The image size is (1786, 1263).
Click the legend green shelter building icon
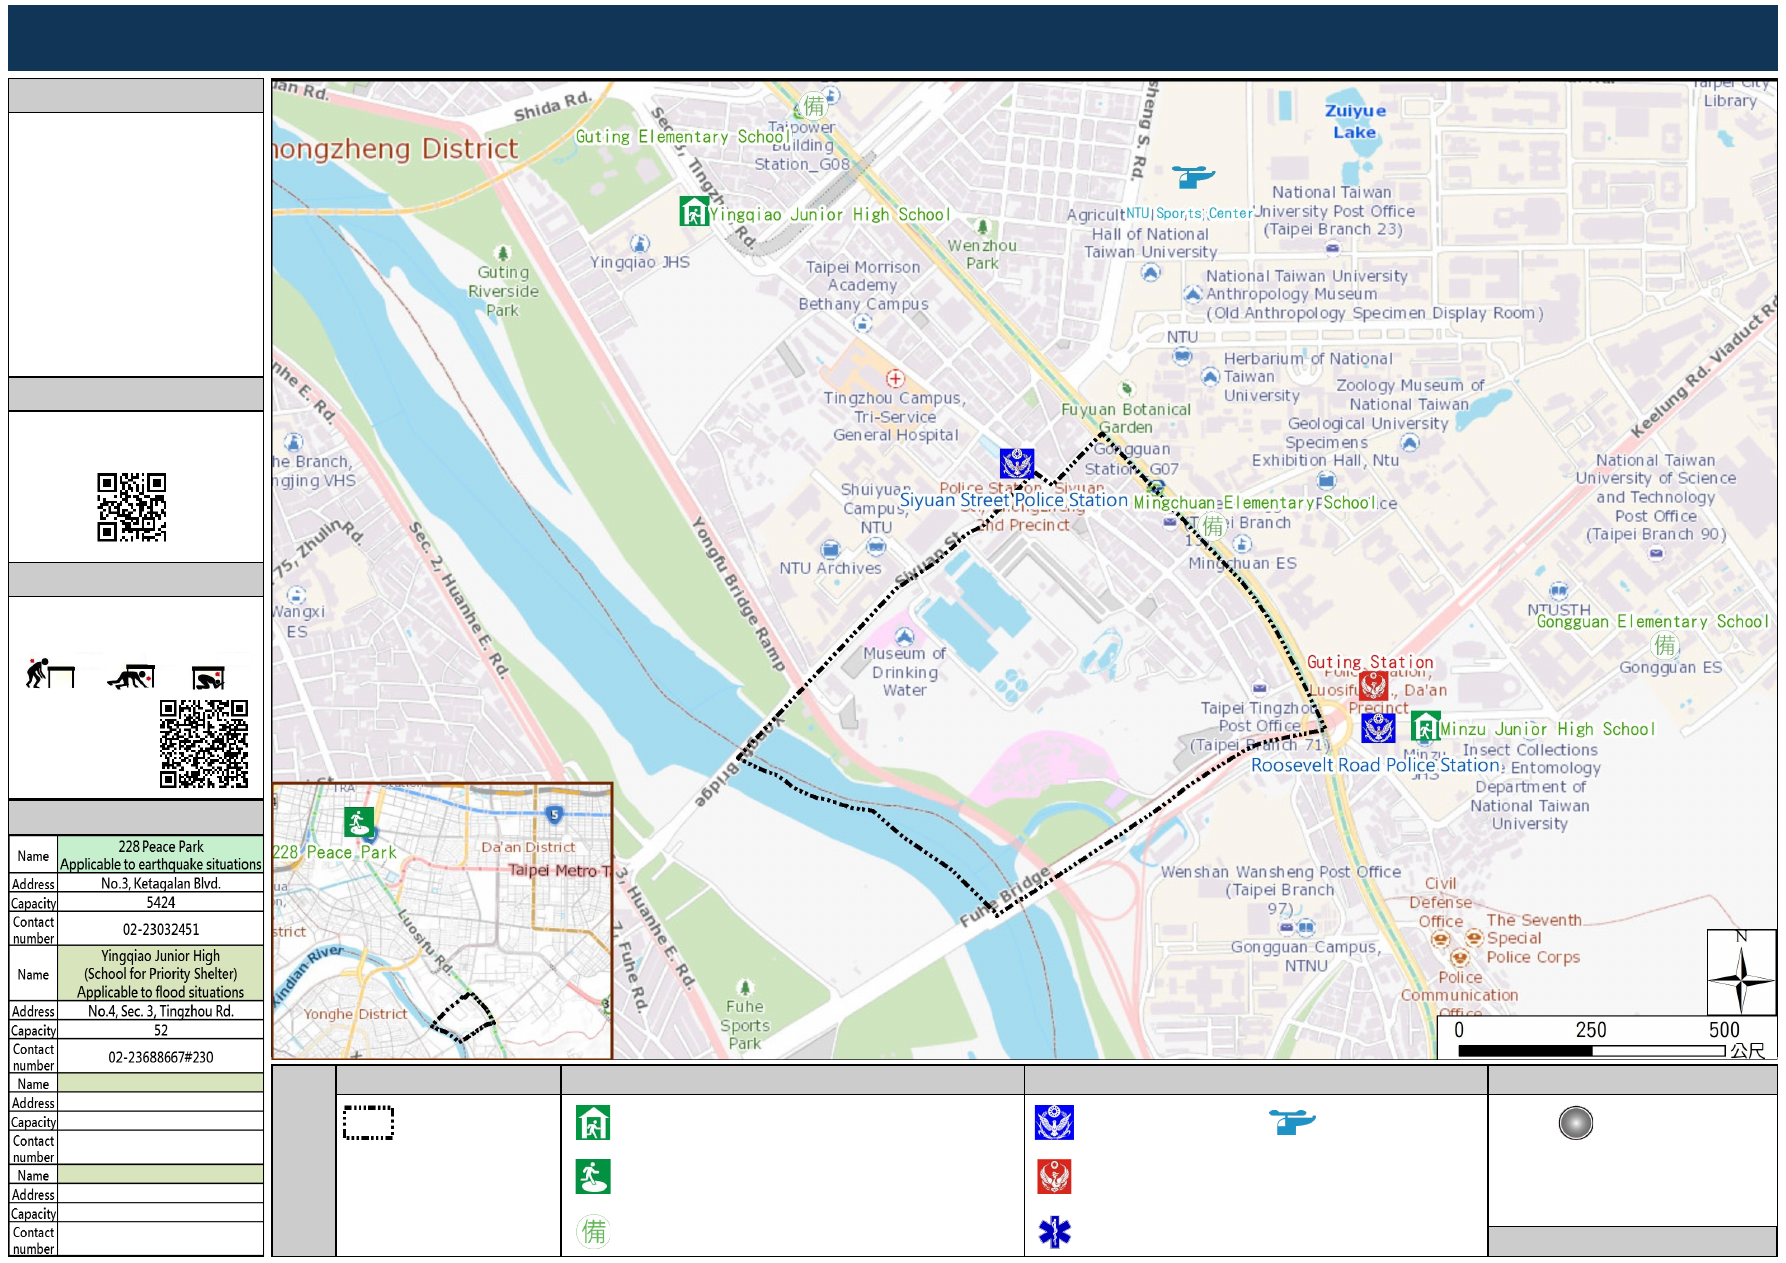coord(593,1123)
